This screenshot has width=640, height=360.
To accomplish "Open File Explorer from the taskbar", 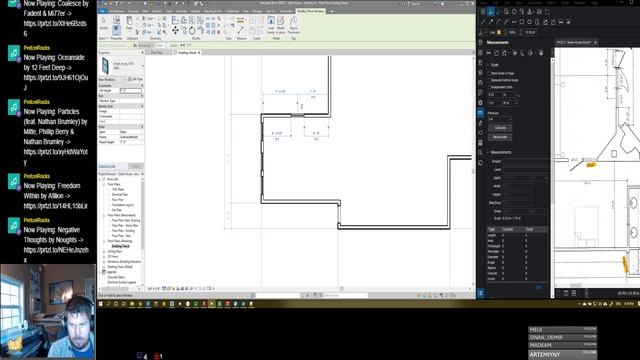I will (x=132, y=304).
